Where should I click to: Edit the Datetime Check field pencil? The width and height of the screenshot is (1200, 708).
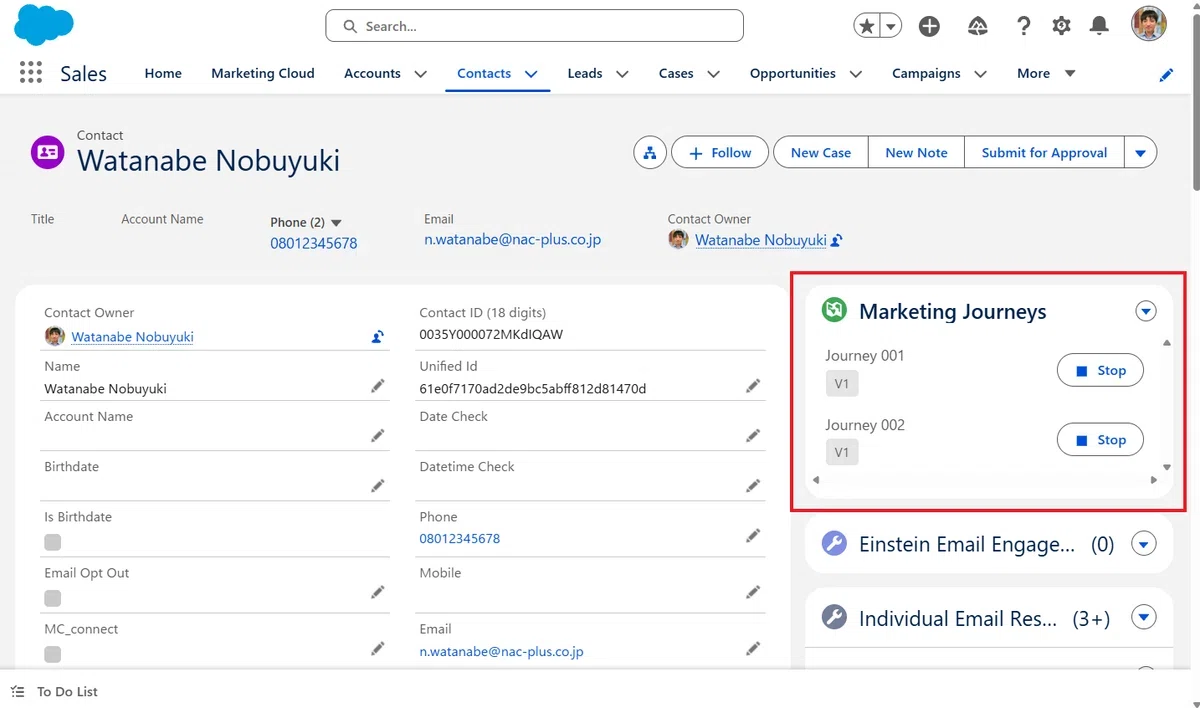(x=753, y=485)
